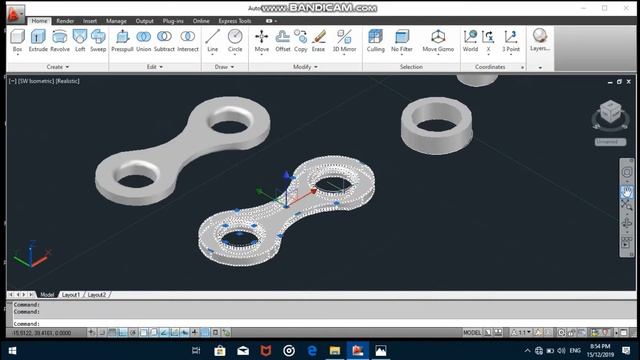Image resolution: width=640 pixels, height=360 pixels.
Task: Open the SW Isometric view controls menu
Action: click(36, 81)
